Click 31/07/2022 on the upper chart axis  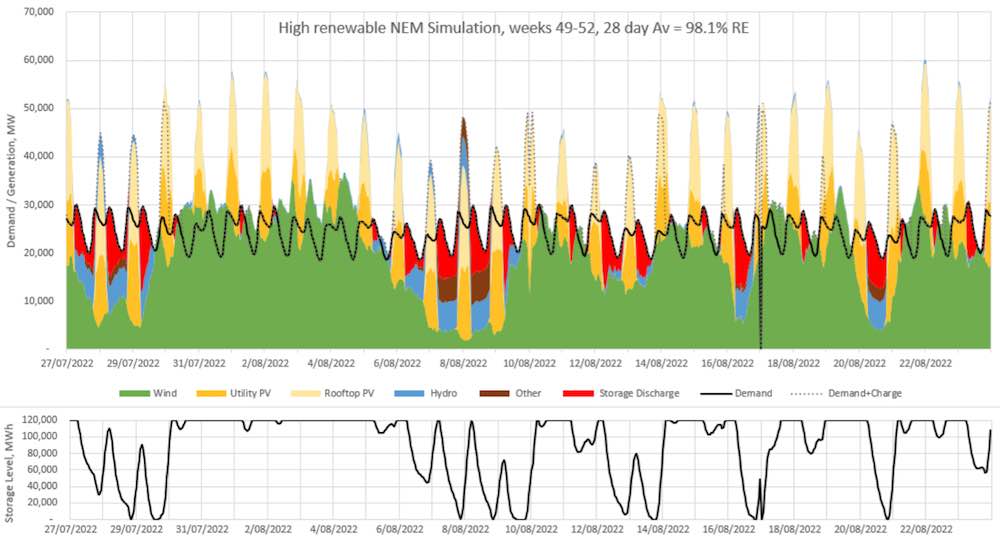coord(199,363)
